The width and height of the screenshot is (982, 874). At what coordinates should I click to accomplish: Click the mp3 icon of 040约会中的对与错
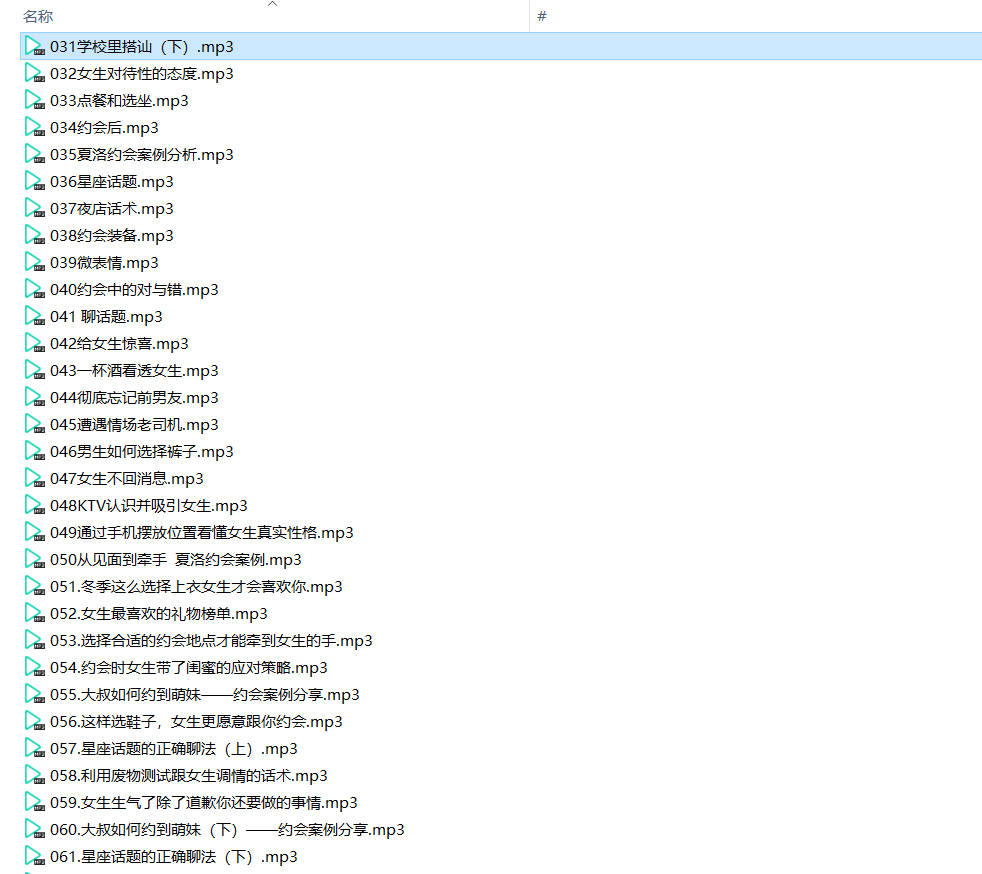34,289
